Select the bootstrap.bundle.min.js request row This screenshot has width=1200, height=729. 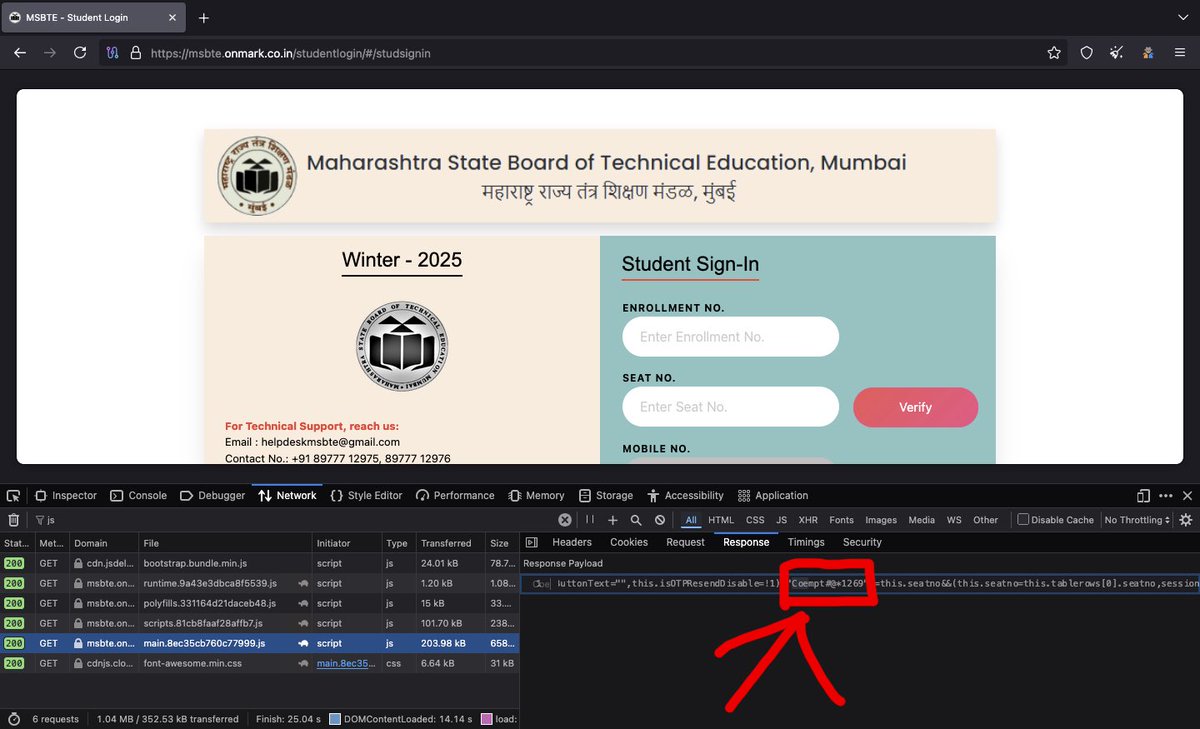coord(259,563)
